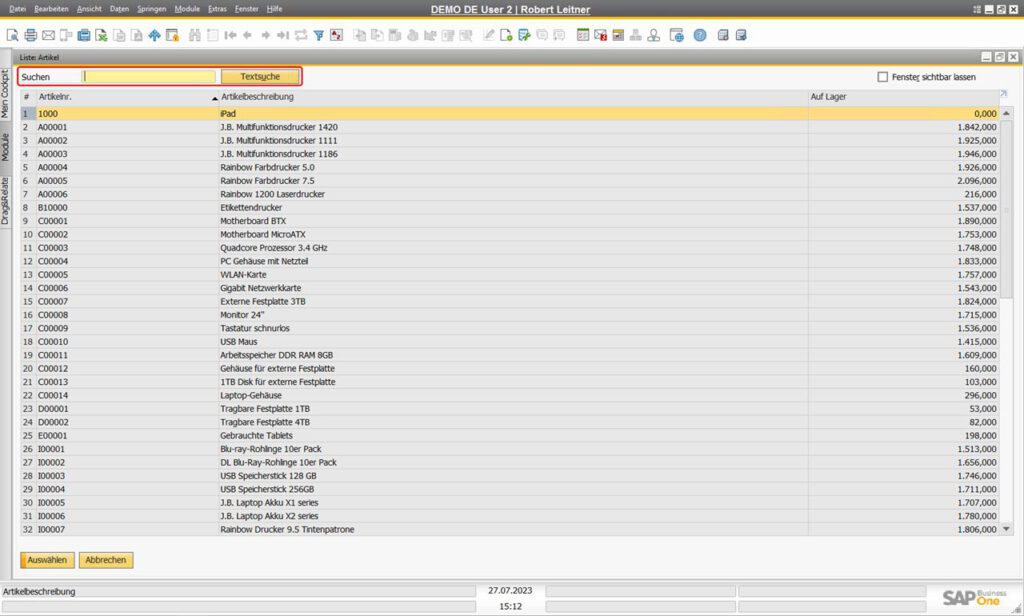Switch to the Drag&Relate side tab
Image resolution: width=1024 pixels, height=616 pixels.
[x=5, y=201]
